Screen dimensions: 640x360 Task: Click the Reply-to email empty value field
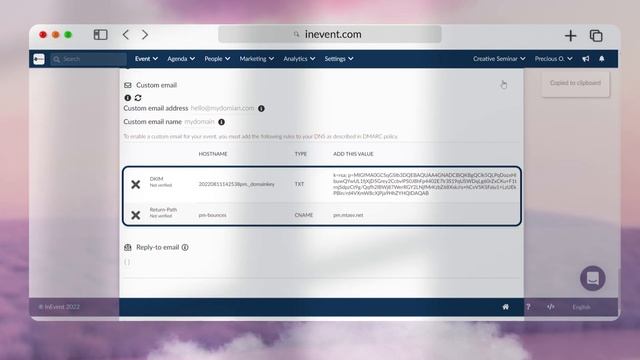(x=127, y=262)
